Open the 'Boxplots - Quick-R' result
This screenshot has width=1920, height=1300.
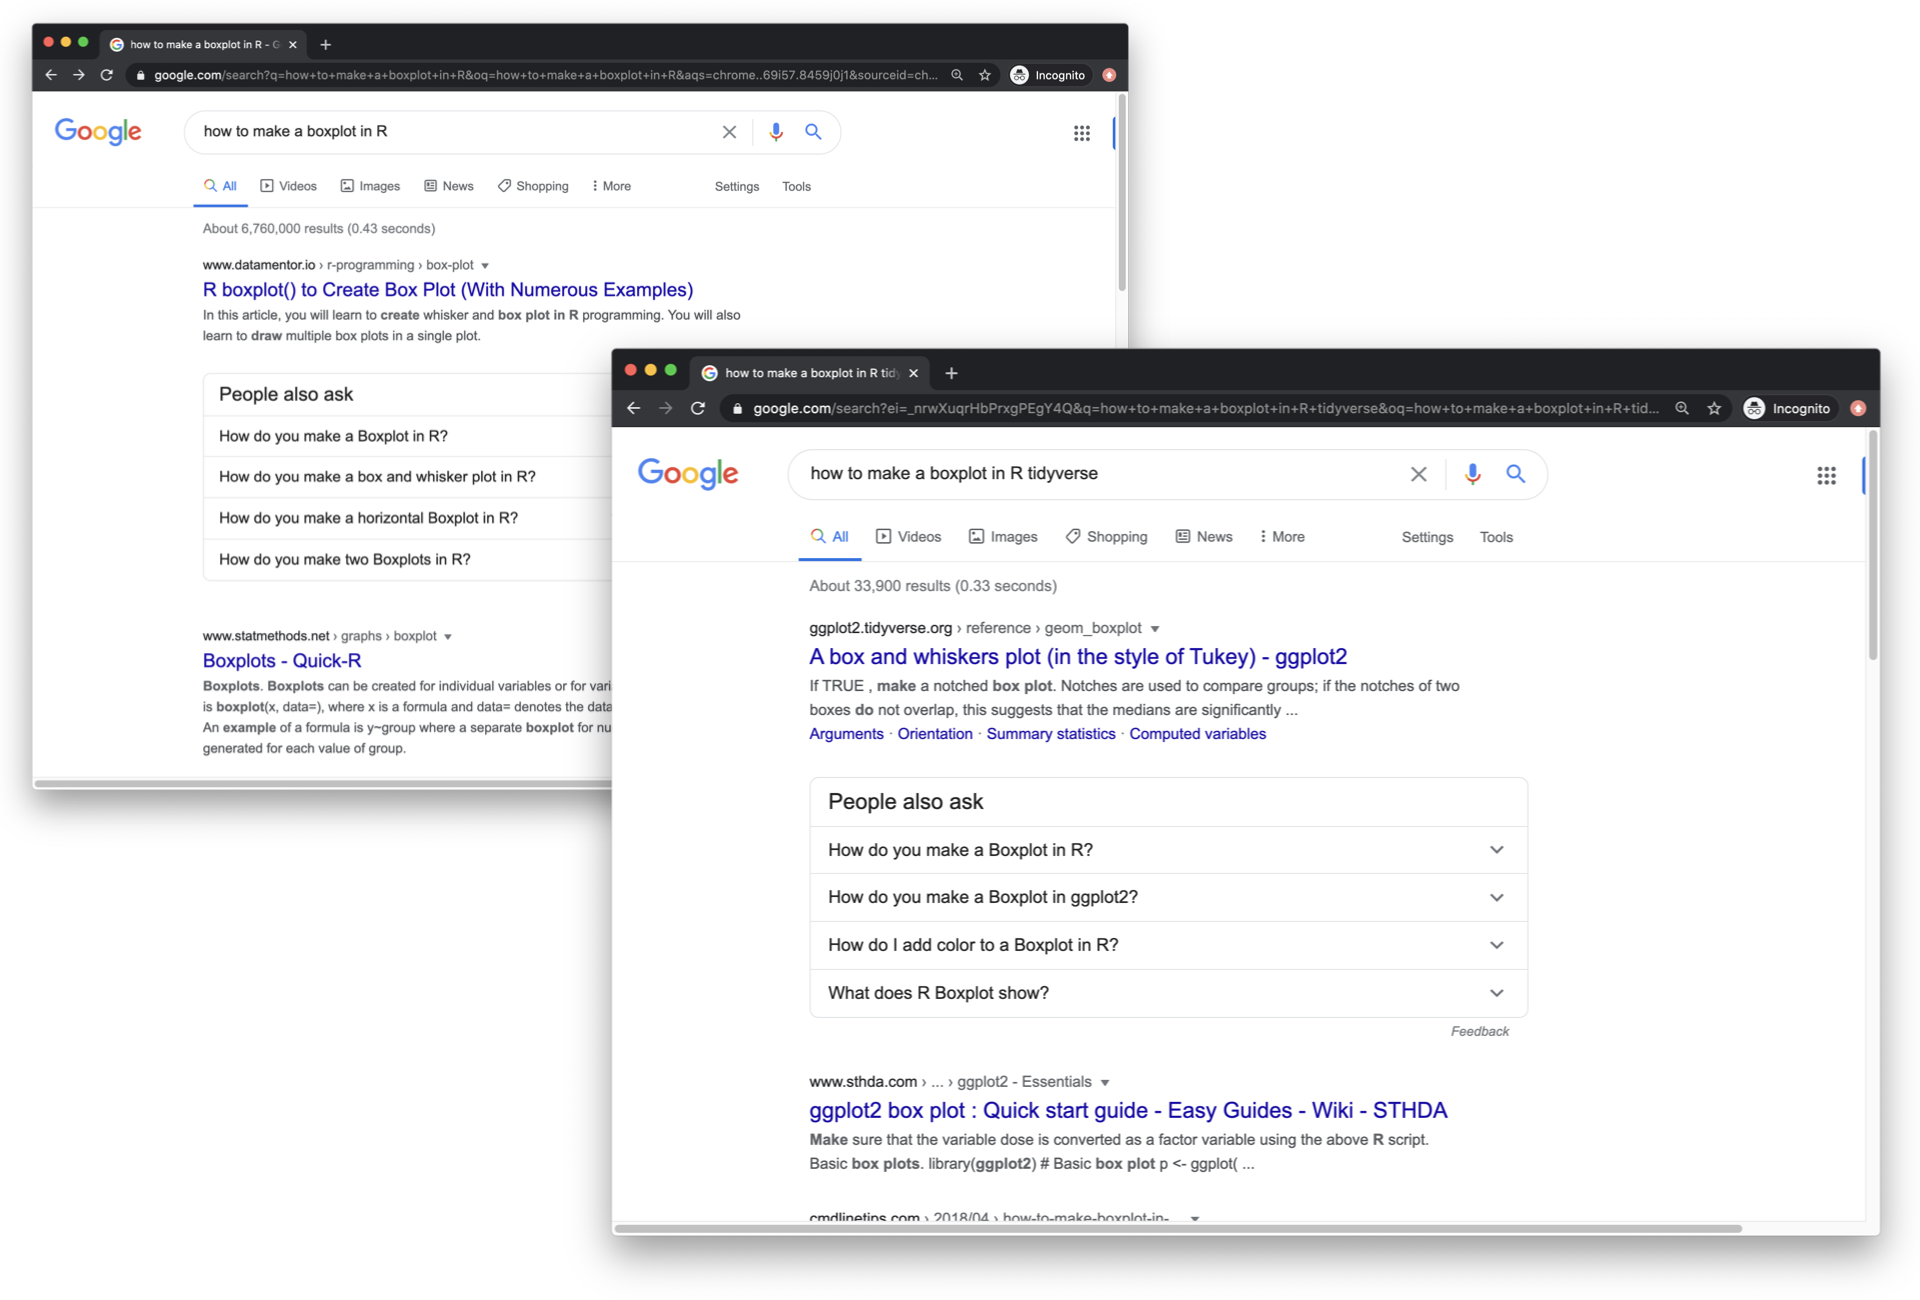tap(282, 661)
